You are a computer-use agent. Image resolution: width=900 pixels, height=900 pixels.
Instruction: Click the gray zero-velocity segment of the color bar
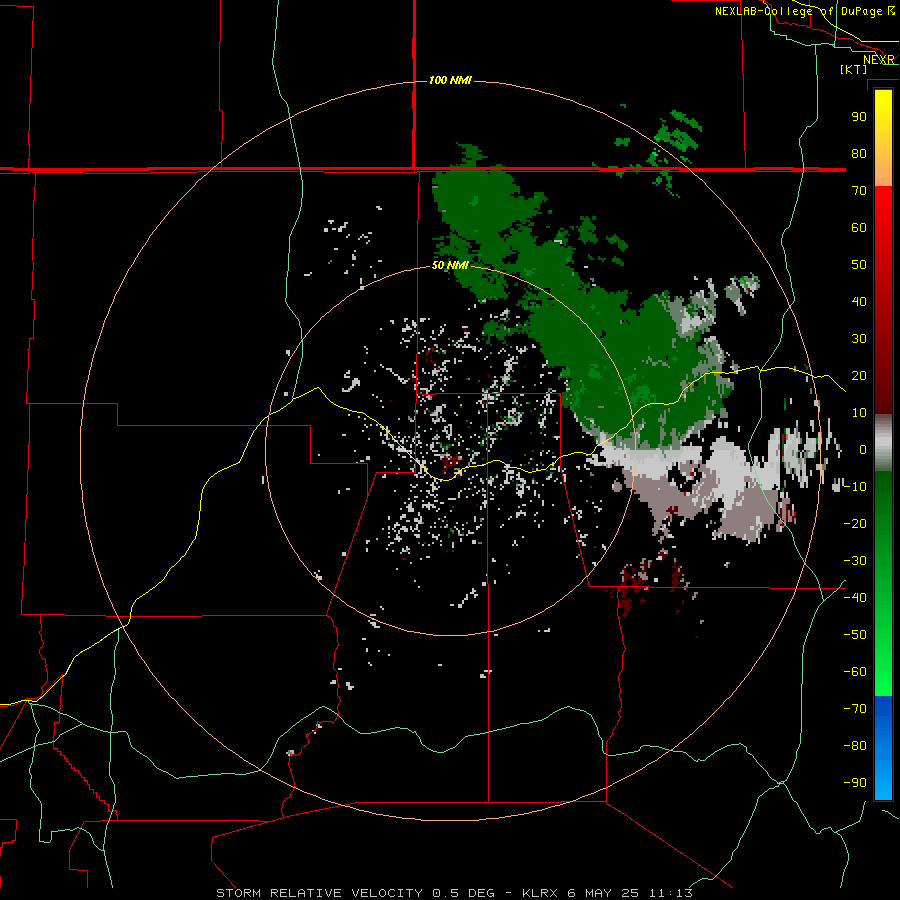point(883,443)
